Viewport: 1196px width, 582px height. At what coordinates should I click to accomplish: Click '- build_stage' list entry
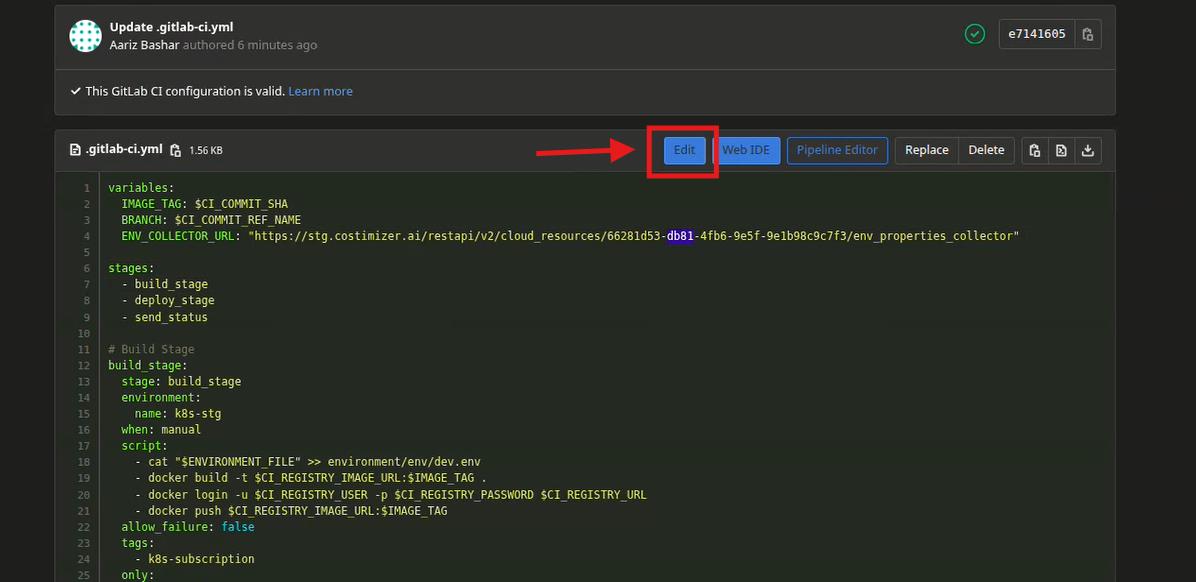[x=165, y=285]
